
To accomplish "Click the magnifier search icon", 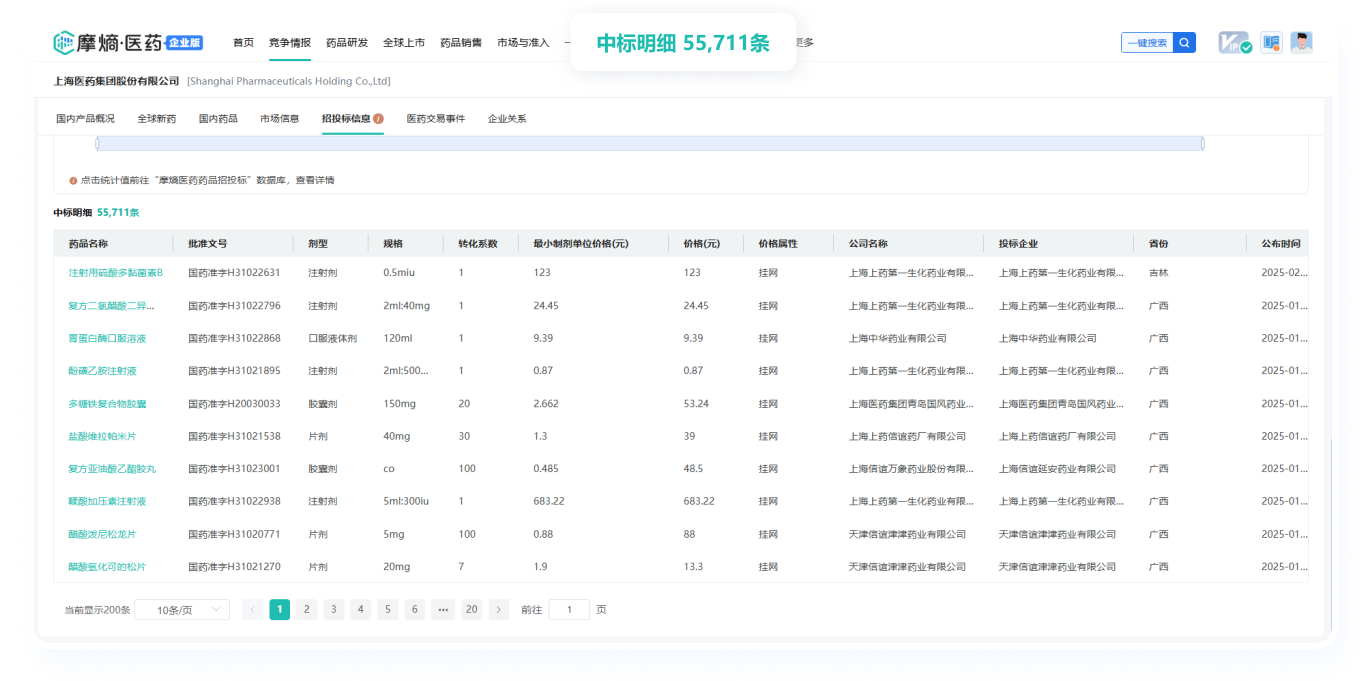I will pos(1184,43).
